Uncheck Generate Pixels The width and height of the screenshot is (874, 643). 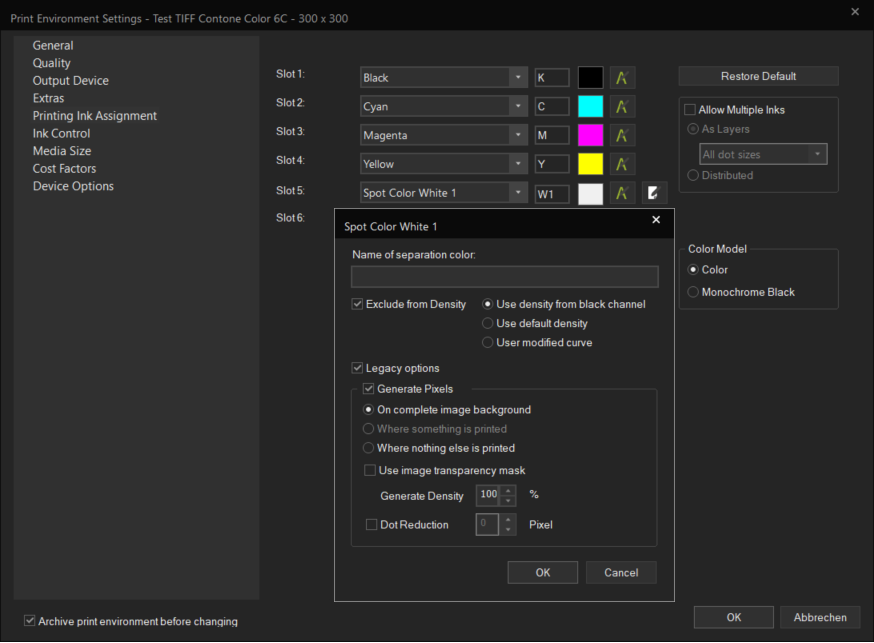pos(368,389)
